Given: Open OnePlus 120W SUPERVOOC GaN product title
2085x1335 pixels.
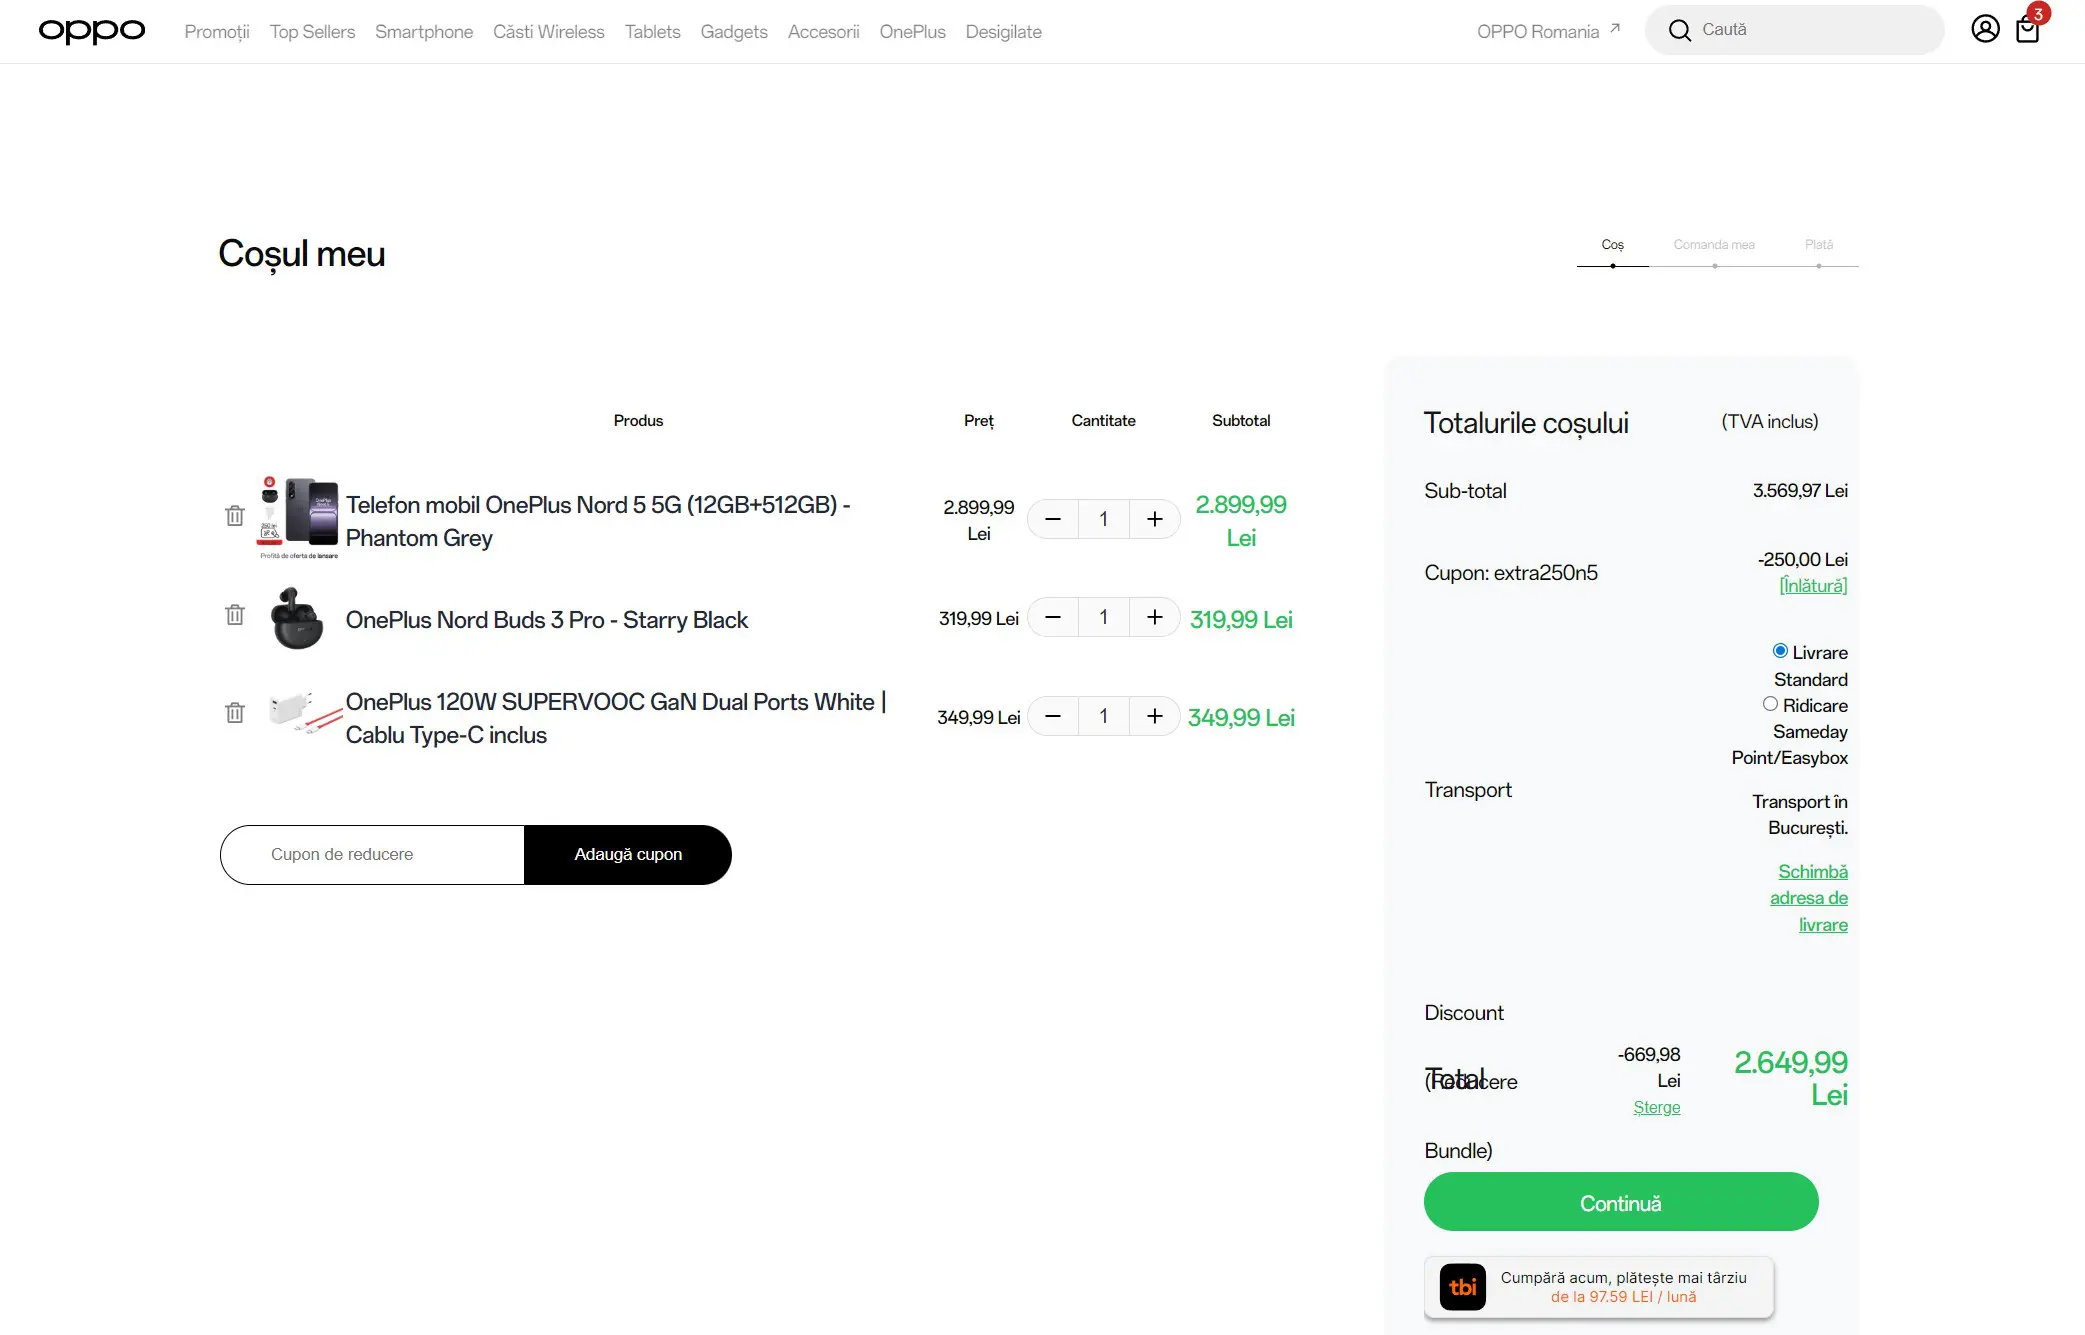Looking at the screenshot, I should click(x=616, y=718).
